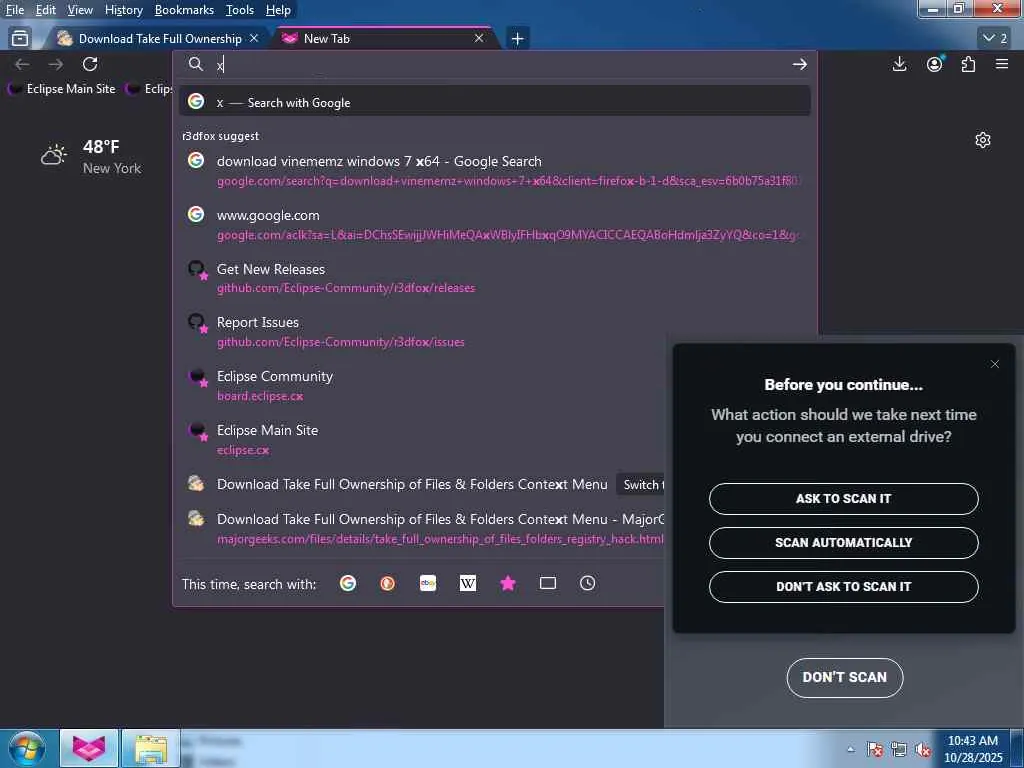Click the Go arrow in address bar
1024x768 pixels.
pyautogui.click(x=799, y=64)
